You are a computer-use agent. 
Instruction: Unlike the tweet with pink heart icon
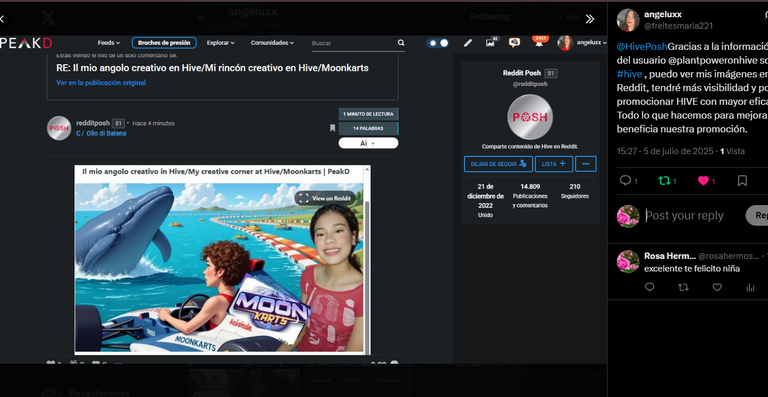(703, 181)
